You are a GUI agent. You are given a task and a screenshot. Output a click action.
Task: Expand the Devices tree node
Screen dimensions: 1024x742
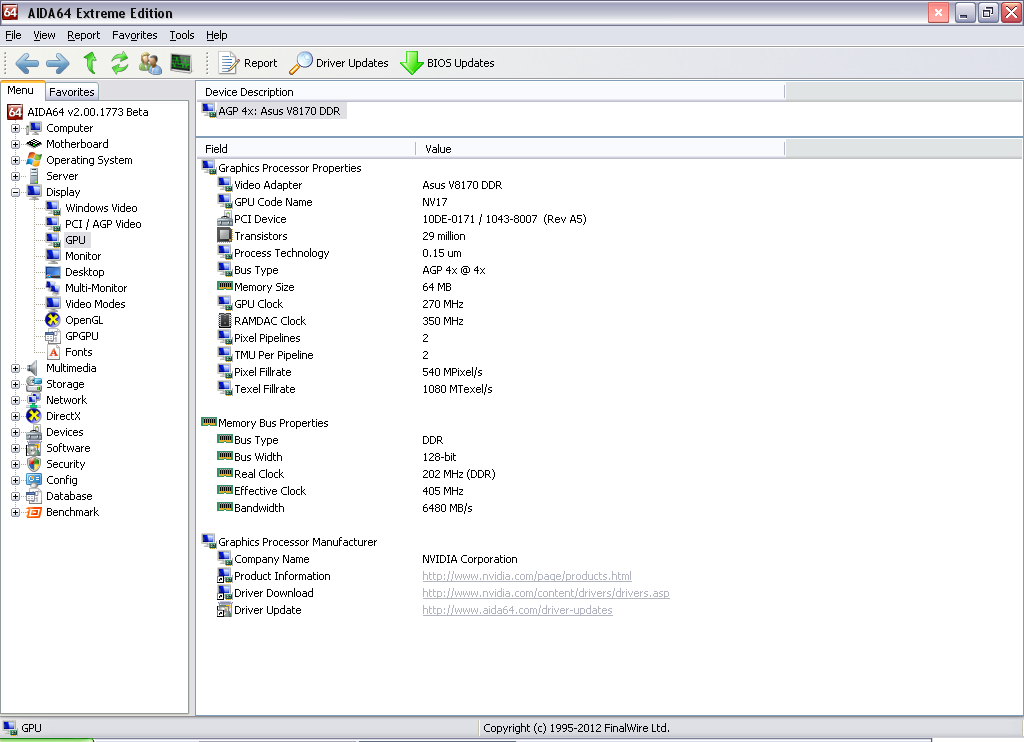[16, 432]
